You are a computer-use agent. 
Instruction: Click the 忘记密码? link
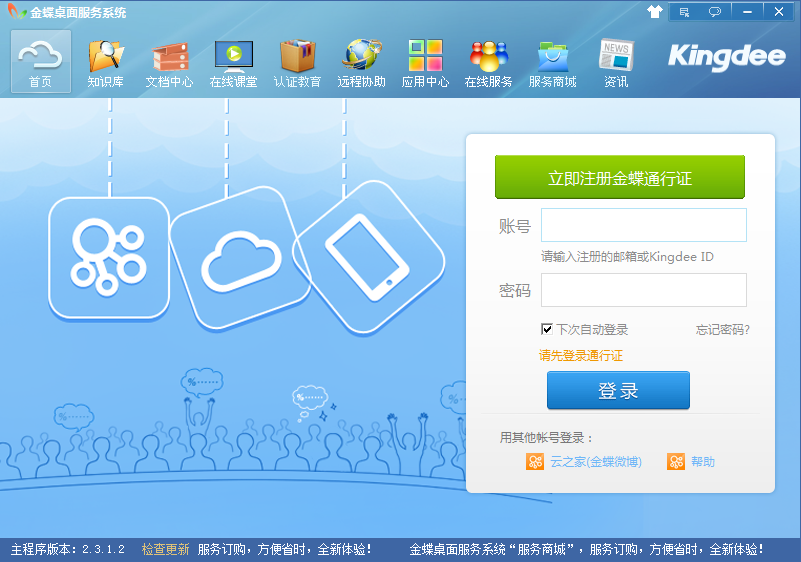(722, 330)
